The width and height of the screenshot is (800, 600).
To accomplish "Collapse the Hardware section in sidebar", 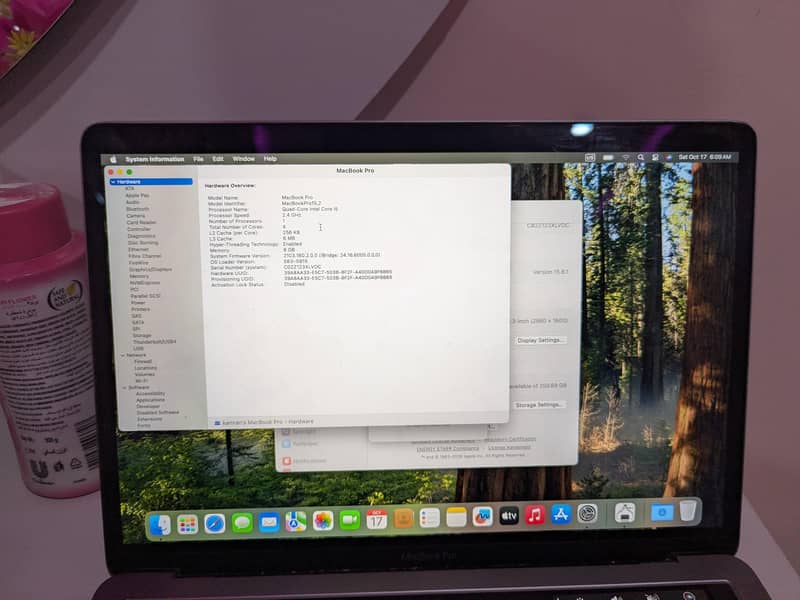I will tap(113, 182).
